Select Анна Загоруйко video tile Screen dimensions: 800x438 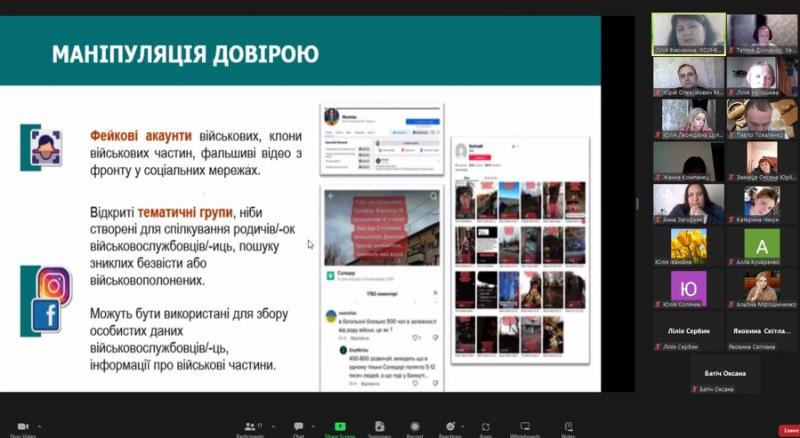coord(689,204)
